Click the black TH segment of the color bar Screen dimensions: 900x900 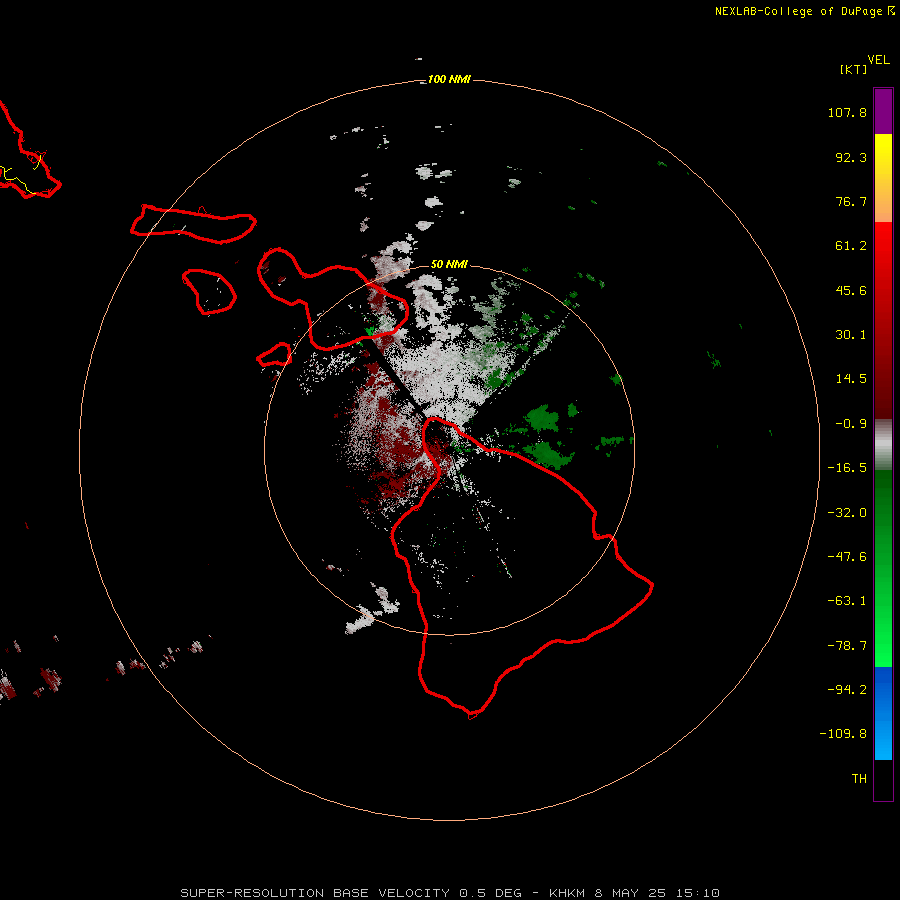(x=883, y=779)
